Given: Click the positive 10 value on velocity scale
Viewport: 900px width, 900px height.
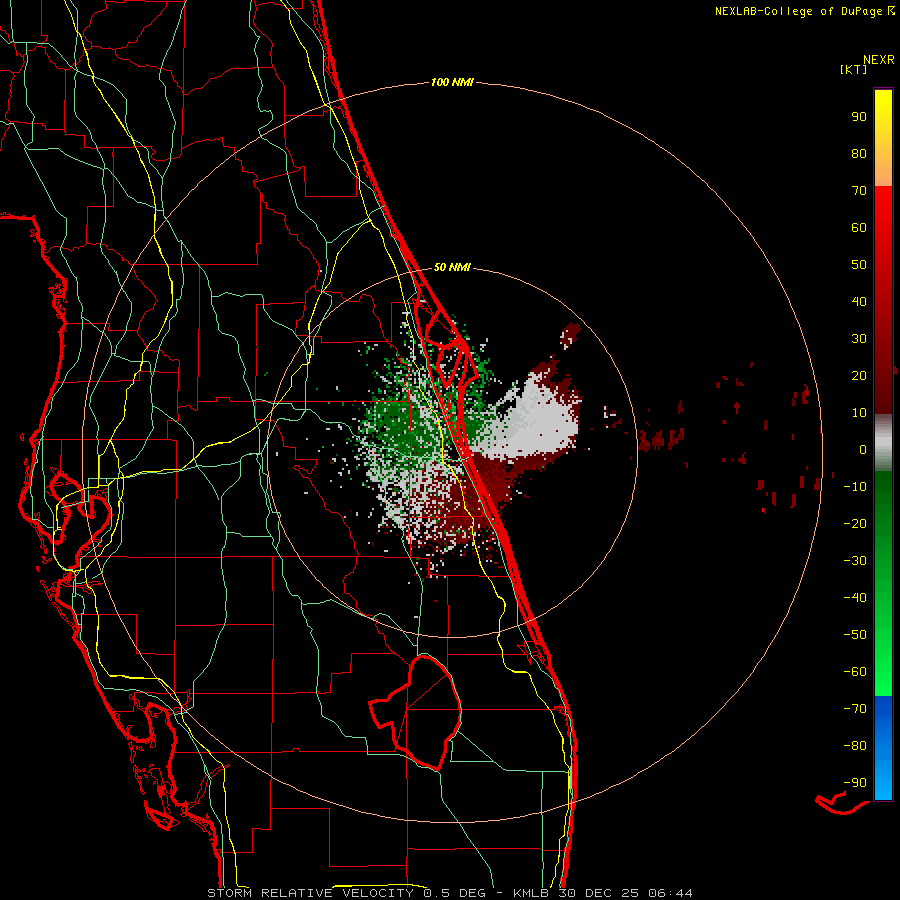Looking at the screenshot, I should 859,413.
